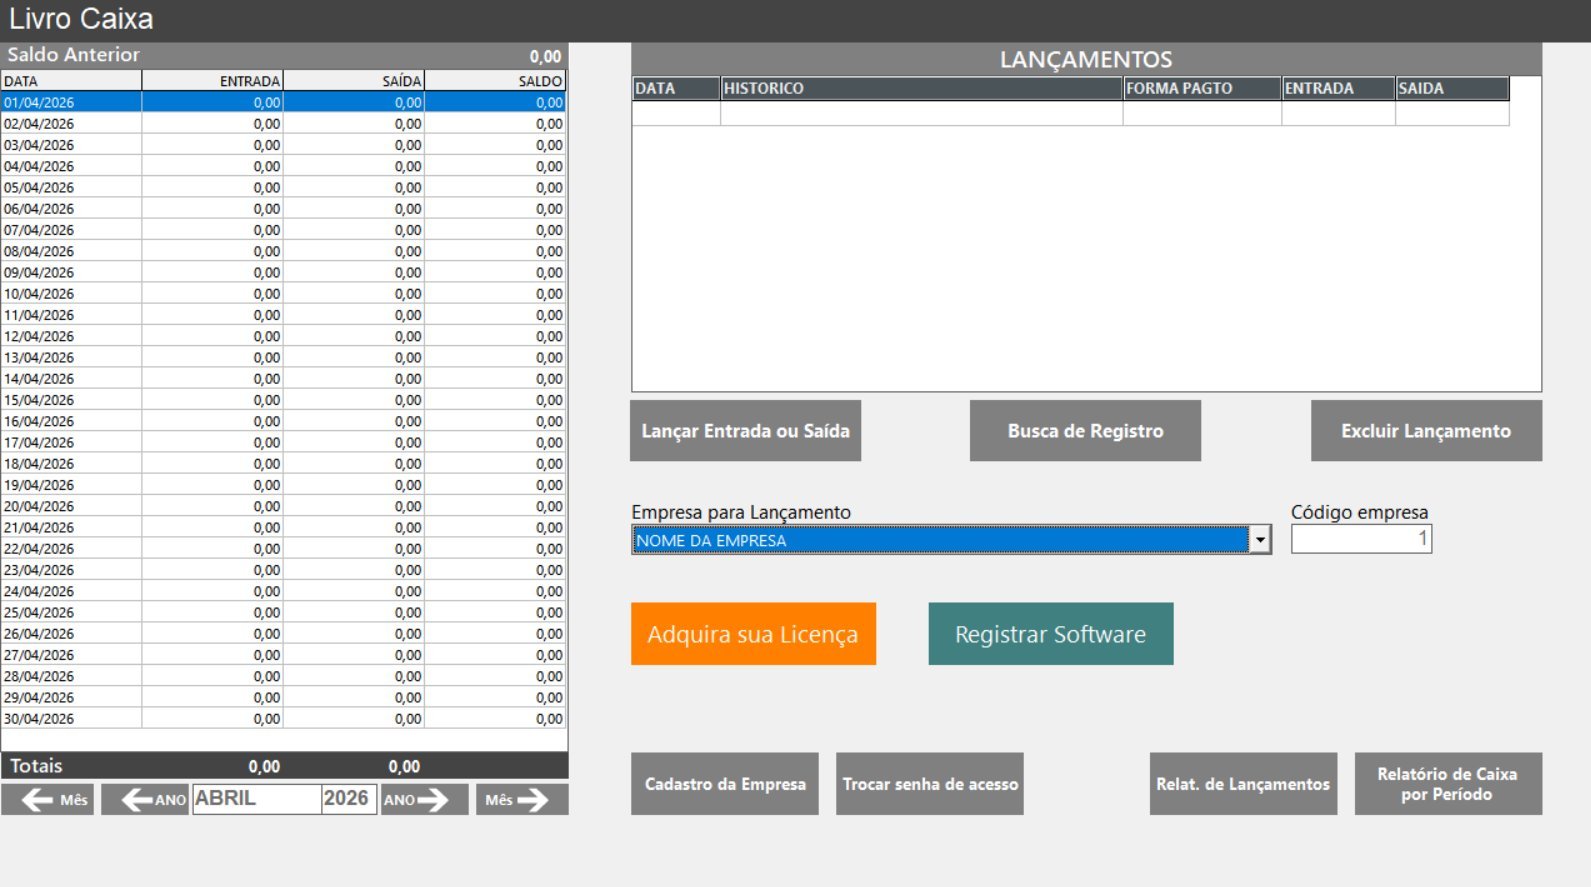Advance one year using ANO right arrow

click(424, 799)
